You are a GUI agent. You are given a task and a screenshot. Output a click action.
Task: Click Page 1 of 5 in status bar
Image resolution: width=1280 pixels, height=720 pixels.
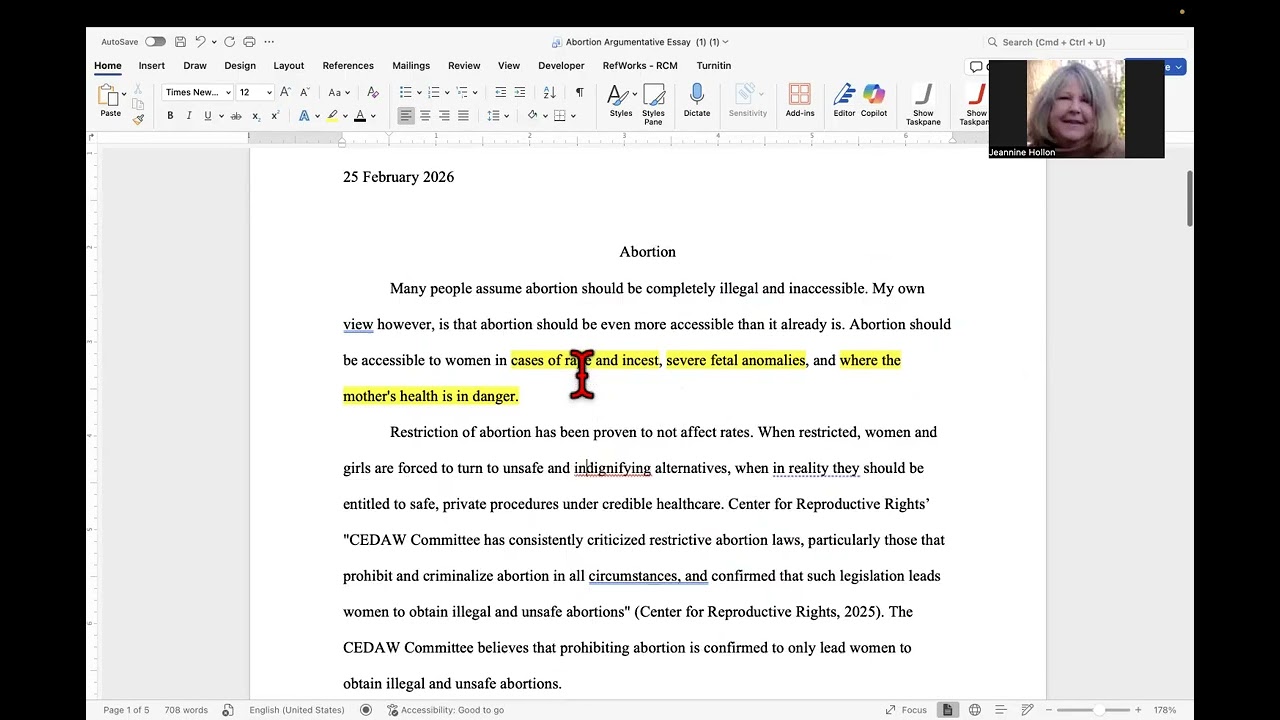[x=126, y=710]
